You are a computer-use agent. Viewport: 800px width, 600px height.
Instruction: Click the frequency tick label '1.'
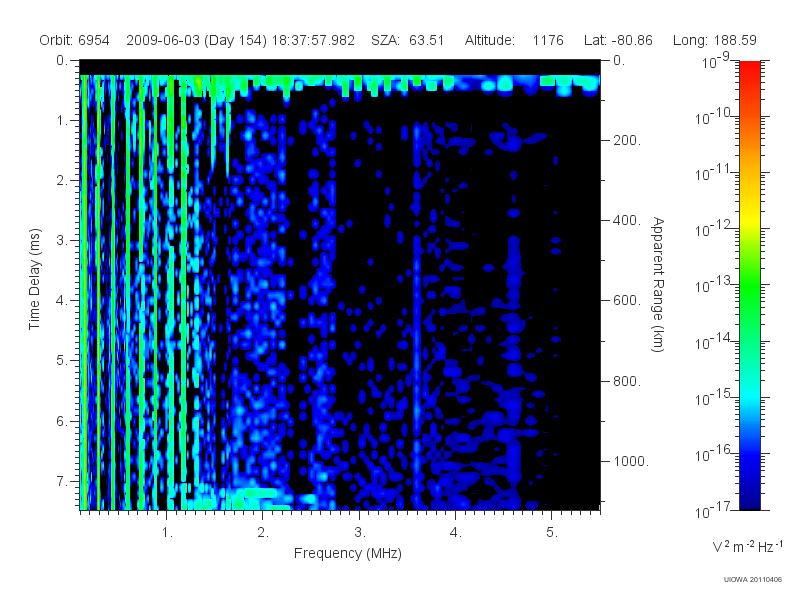(167, 533)
